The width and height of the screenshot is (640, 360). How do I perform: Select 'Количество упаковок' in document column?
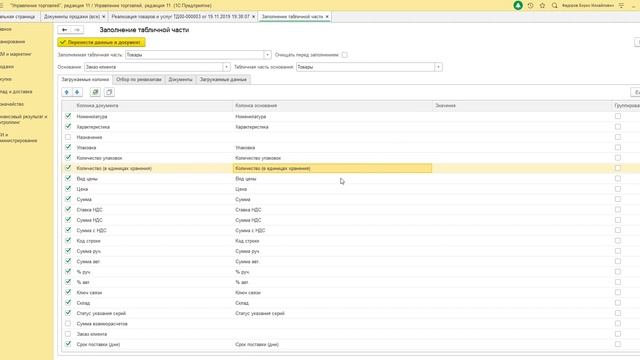(x=99, y=158)
